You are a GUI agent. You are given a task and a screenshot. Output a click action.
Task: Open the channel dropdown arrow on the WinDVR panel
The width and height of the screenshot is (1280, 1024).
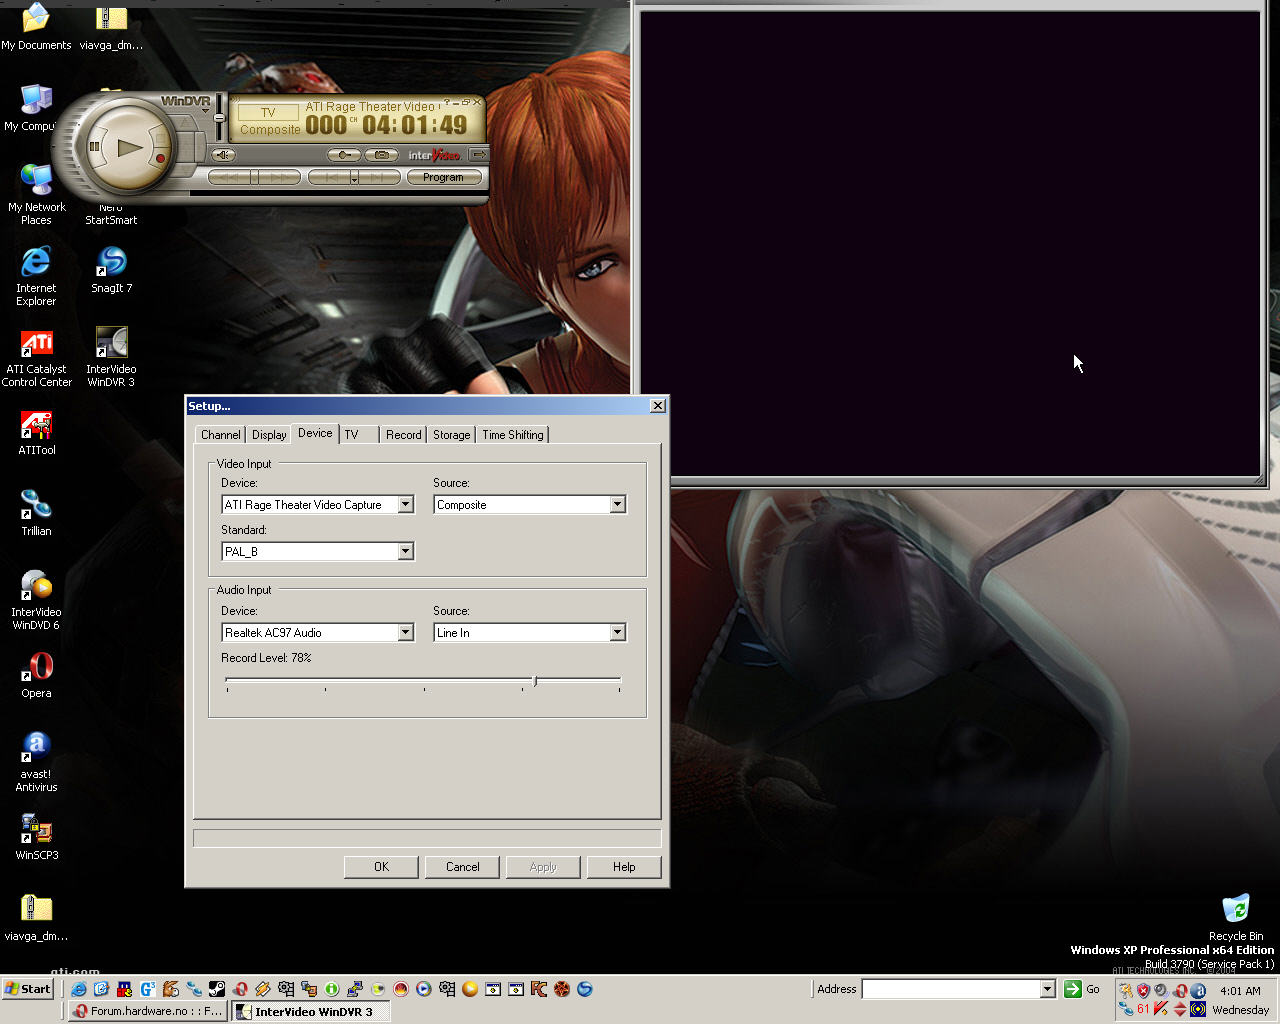click(x=354, y=178)
